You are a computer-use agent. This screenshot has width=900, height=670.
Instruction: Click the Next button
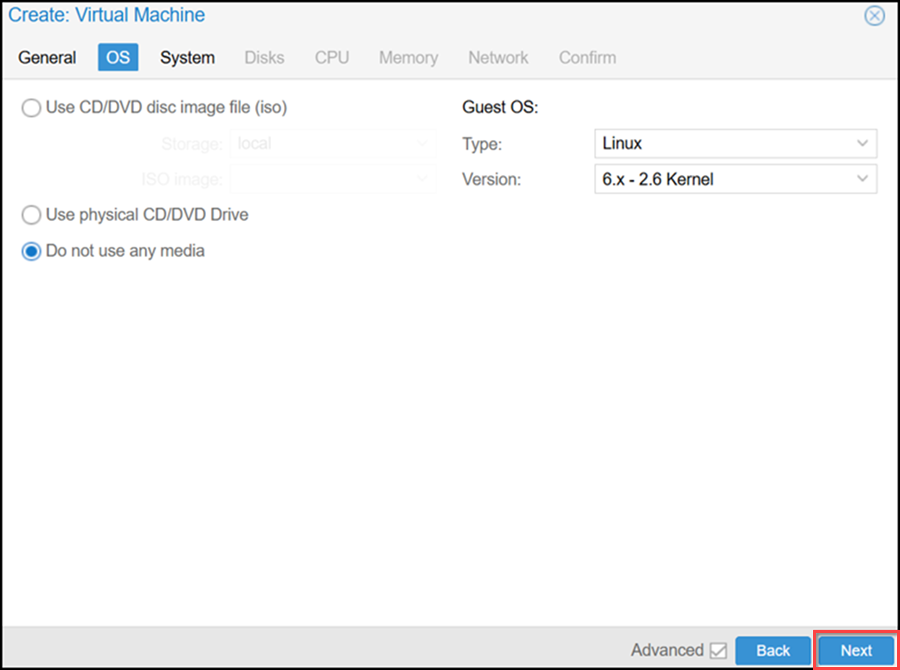tap(856, 650)
